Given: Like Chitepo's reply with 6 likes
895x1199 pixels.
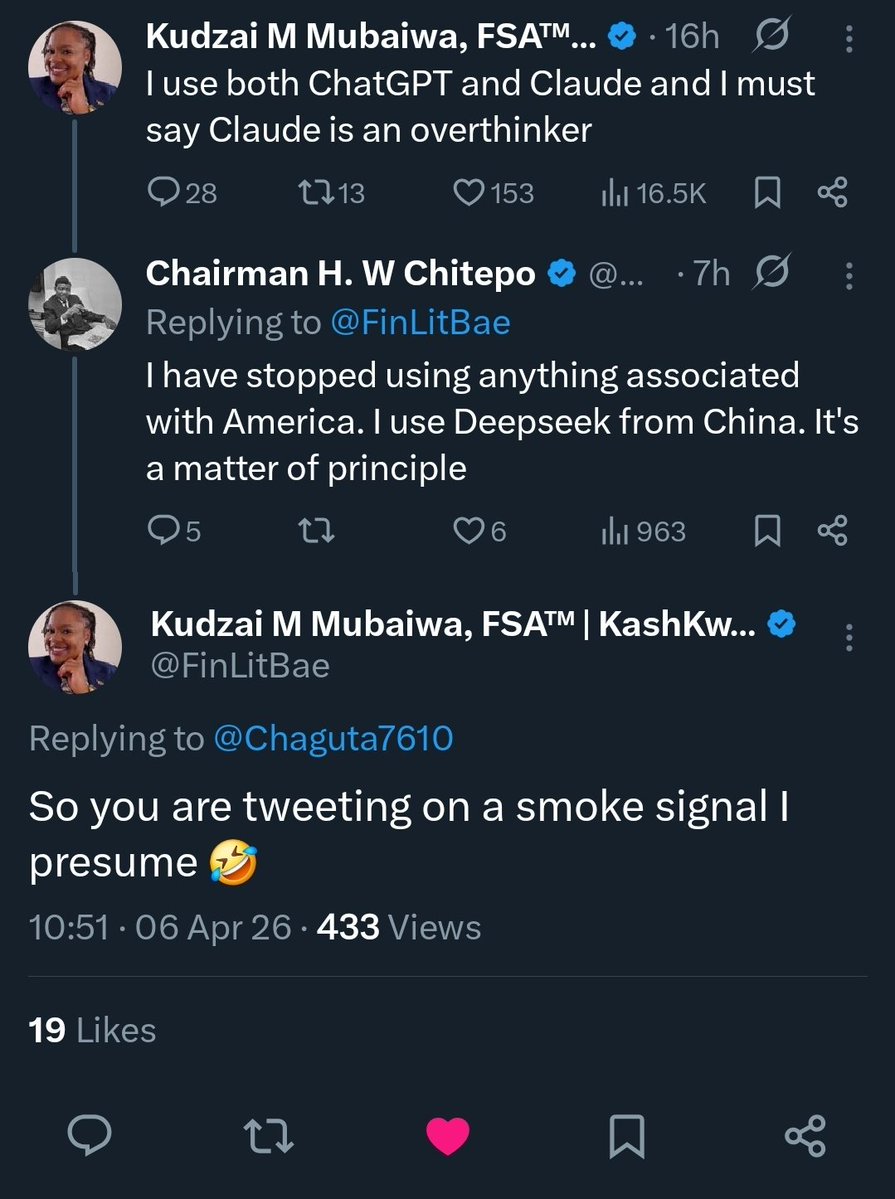Looking at the screenshot, I should tap(469, 531).
